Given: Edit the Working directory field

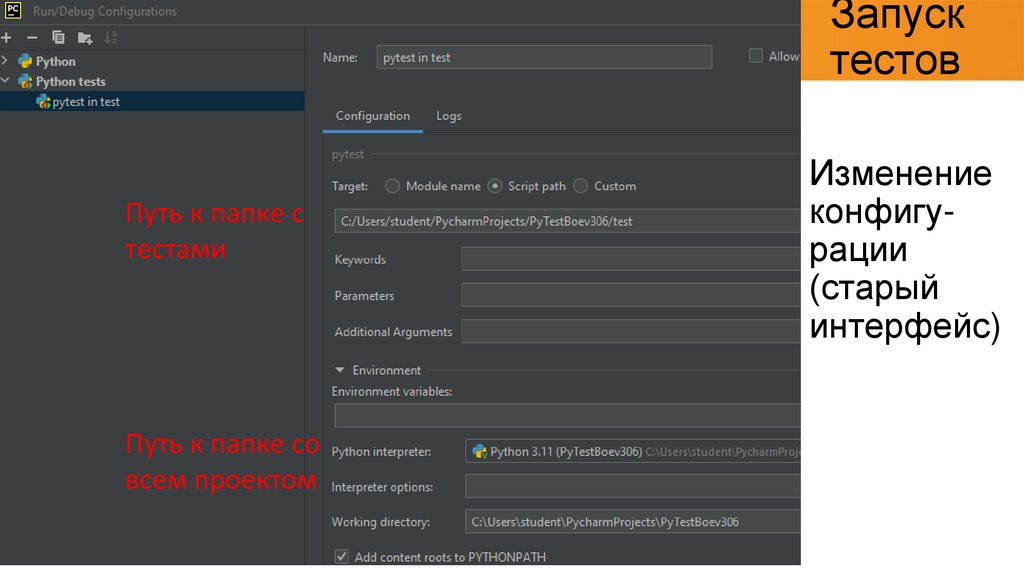Looking at the screenshot, I should point(633,522).
